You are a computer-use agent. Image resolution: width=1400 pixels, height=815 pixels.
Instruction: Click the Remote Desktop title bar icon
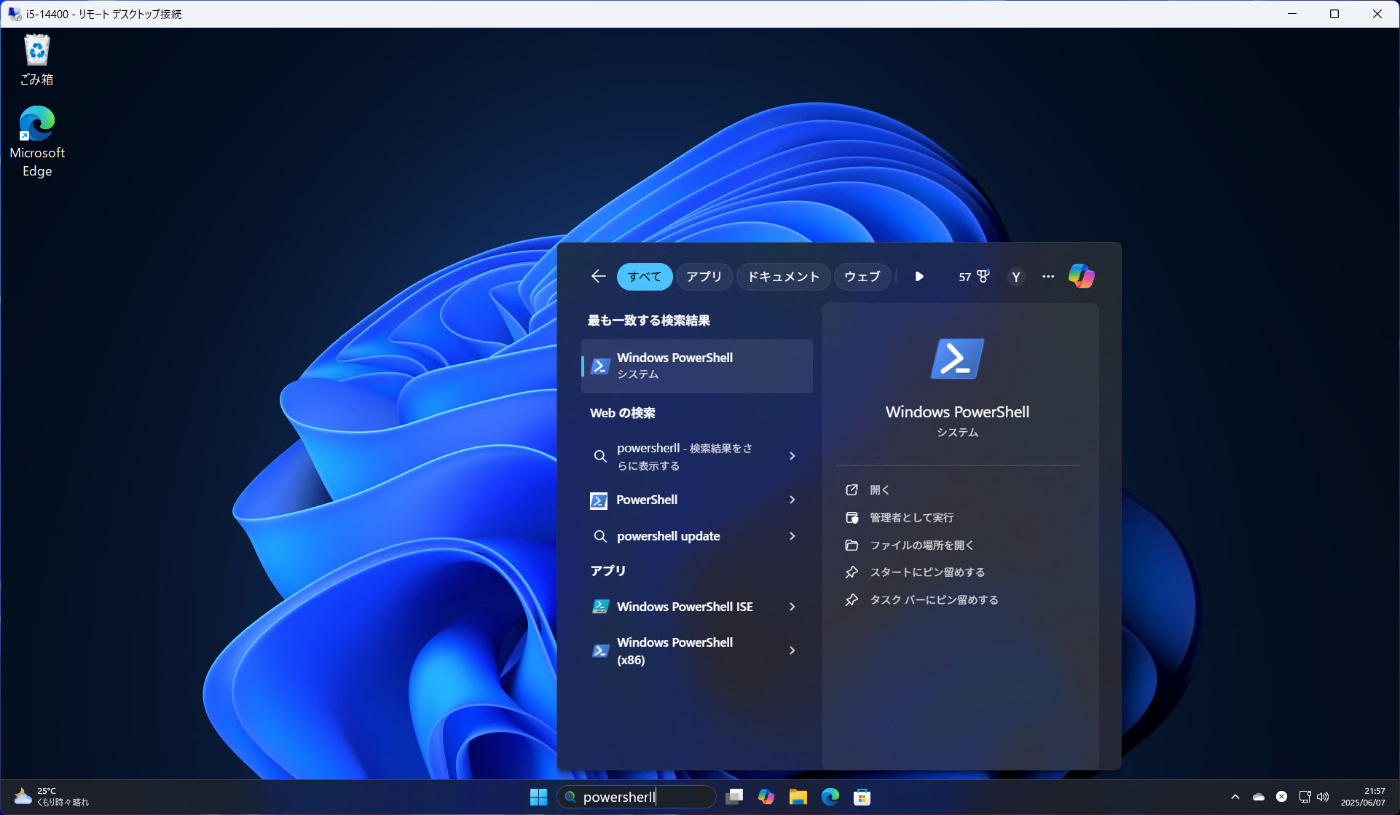[14, 14]
